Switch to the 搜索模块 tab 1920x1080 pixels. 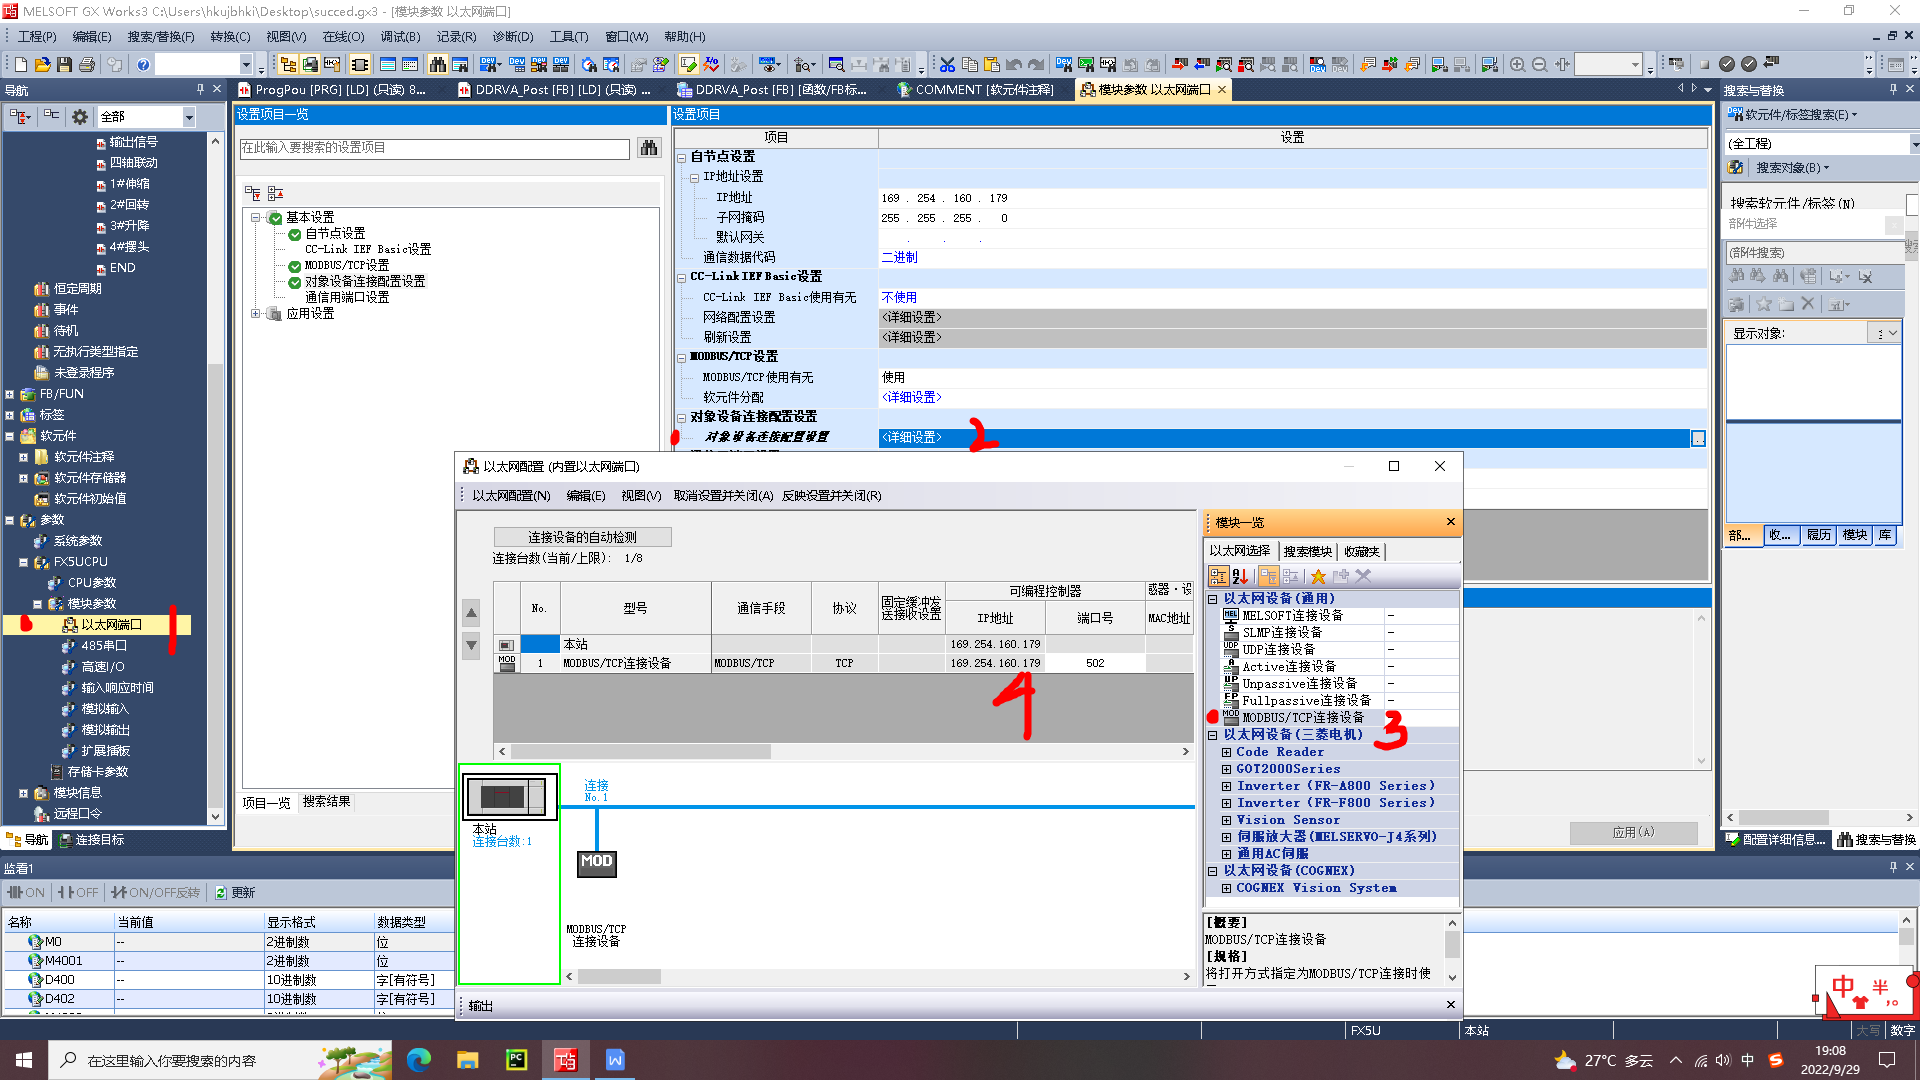pos(1308,552)
